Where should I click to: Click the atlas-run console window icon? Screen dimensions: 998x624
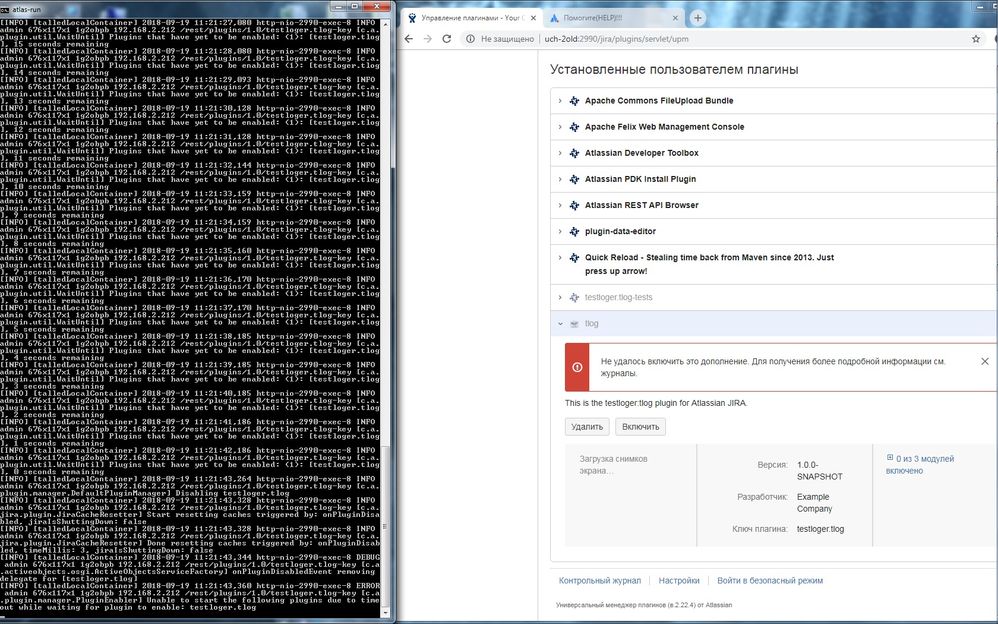[5, 9]
